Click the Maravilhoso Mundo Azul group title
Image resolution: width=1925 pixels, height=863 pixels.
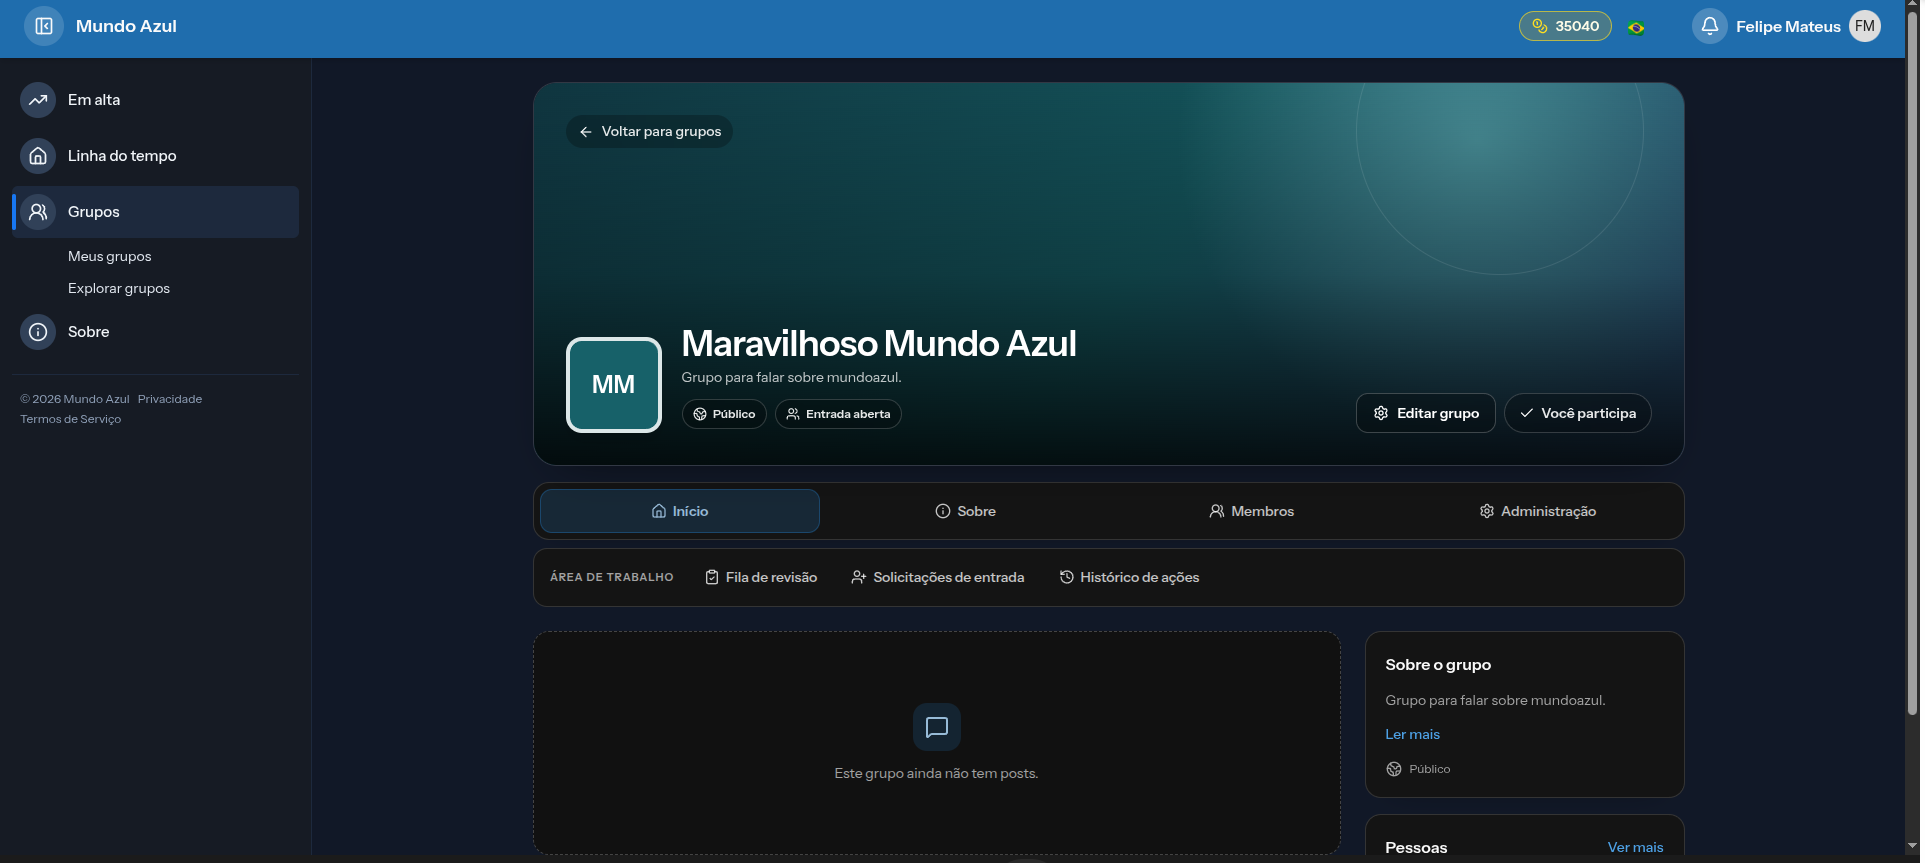click(879, 343)
